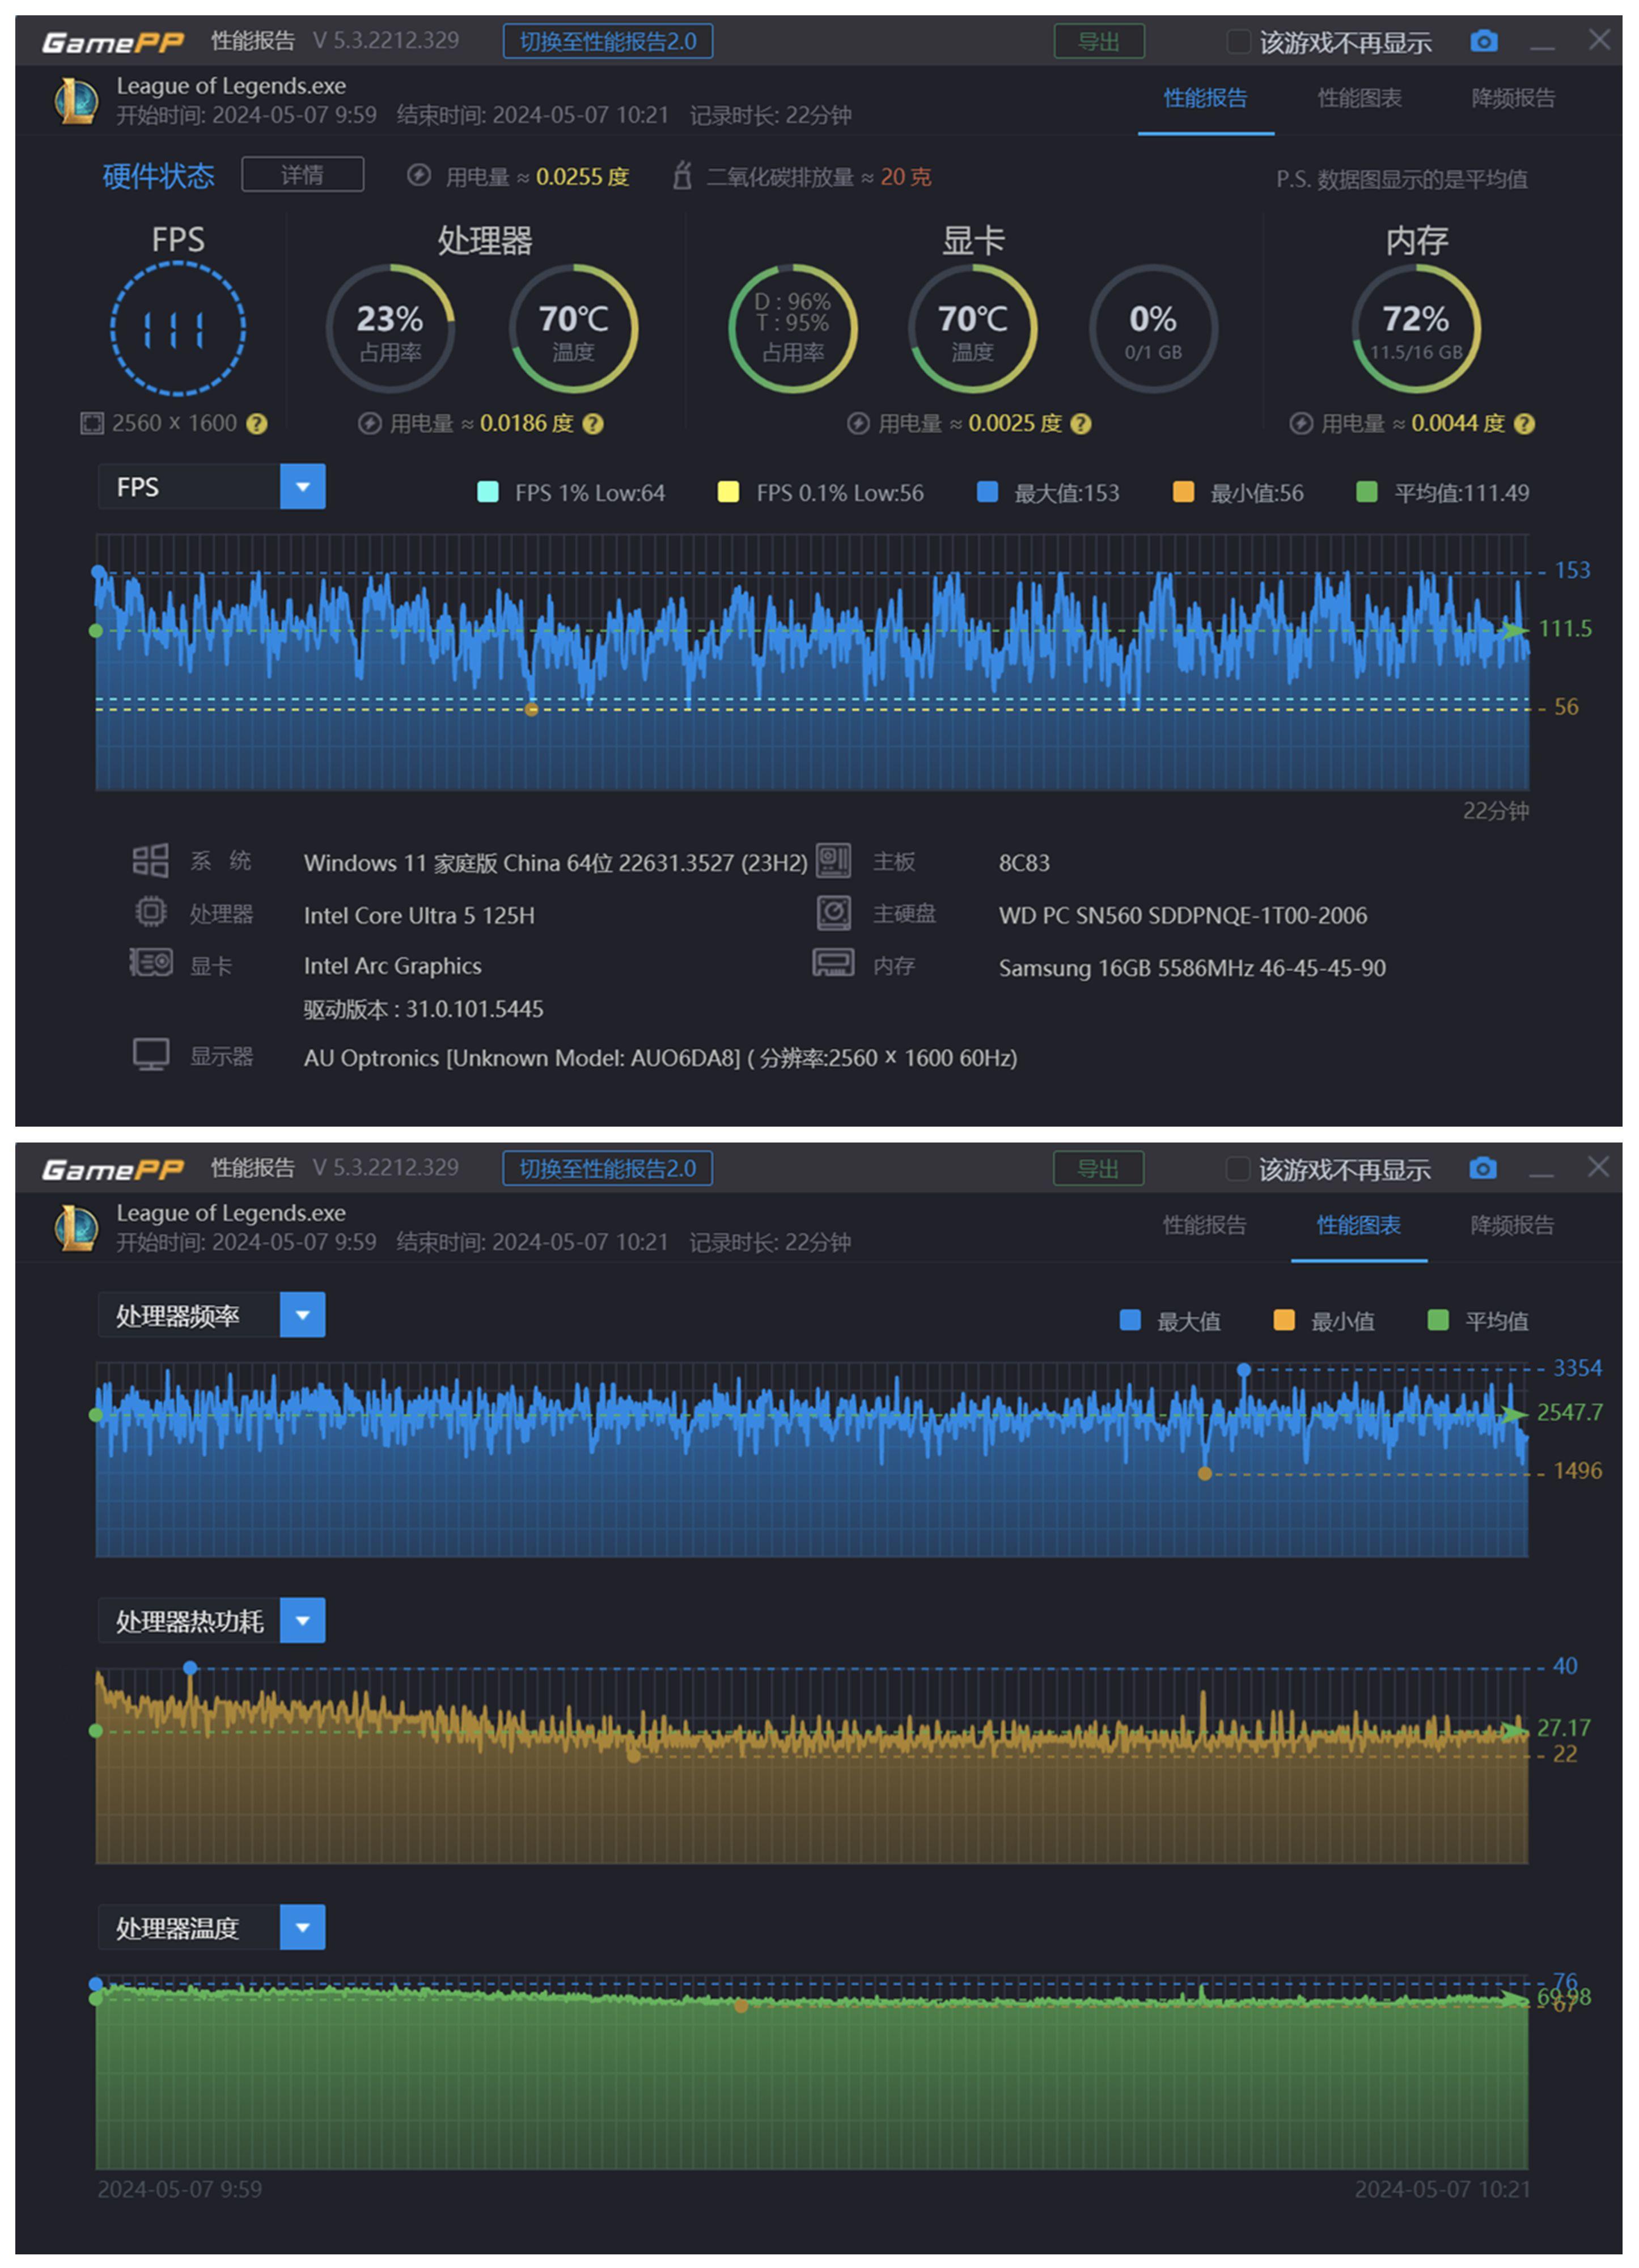Image resolution: width=1639 pixels, height=2268 pixels.
Task: Click 切换至性能报告2.0 button in top window
Action: coord(608,41)
